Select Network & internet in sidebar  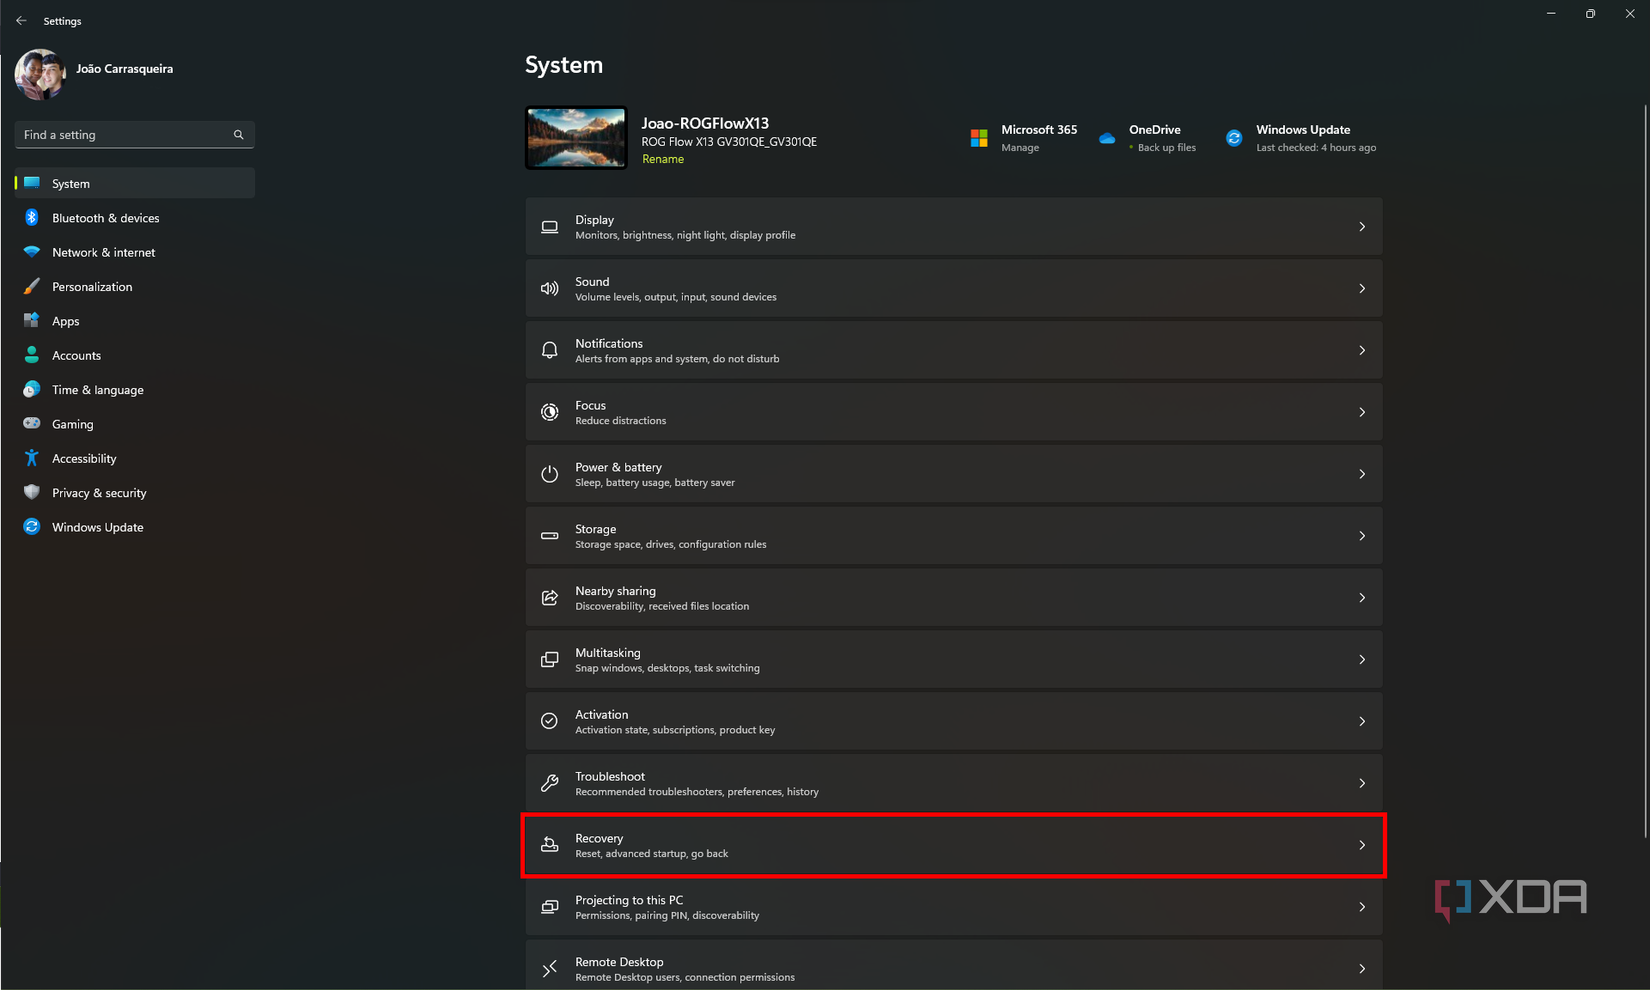click(103, 253)
